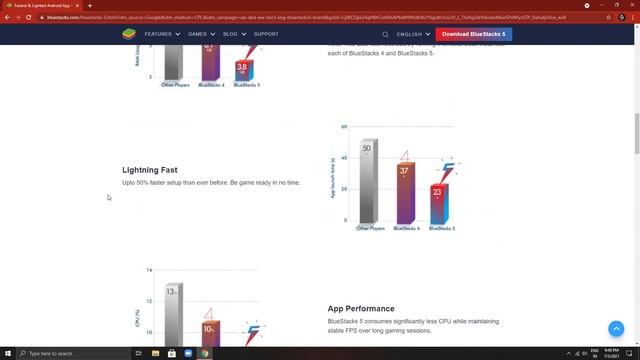
Task: Select the Fastest & Lightest Android App tab
Action: point(42,6)
